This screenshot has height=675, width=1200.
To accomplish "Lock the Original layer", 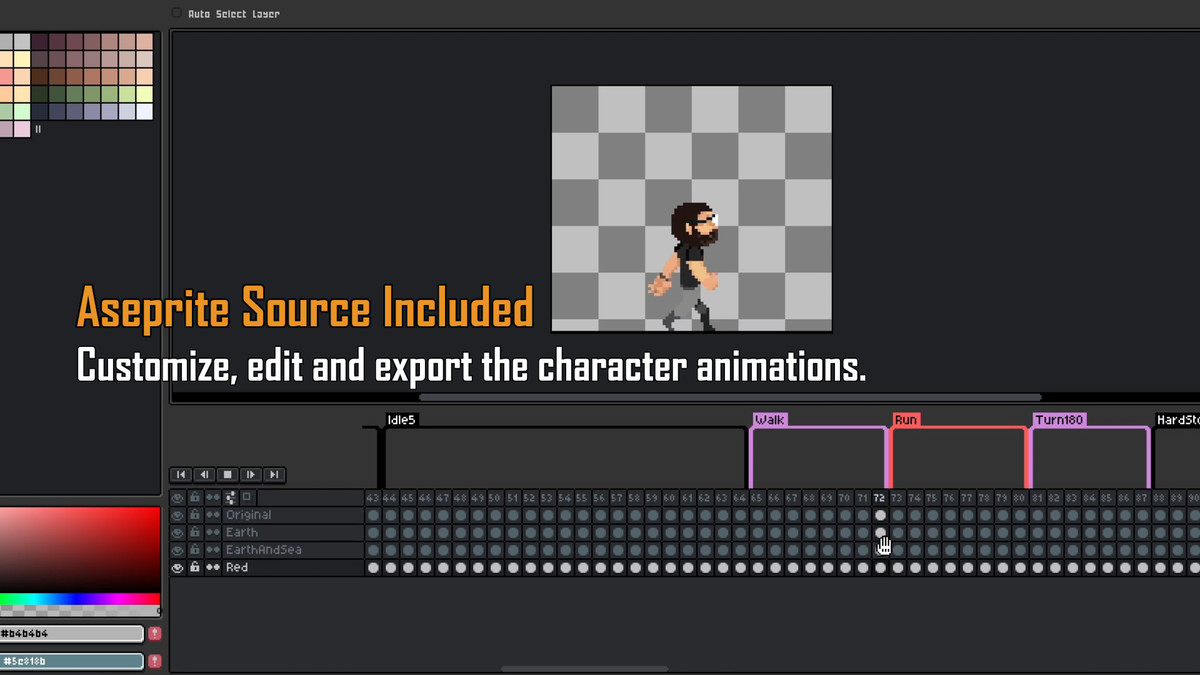I will point(195,515).
